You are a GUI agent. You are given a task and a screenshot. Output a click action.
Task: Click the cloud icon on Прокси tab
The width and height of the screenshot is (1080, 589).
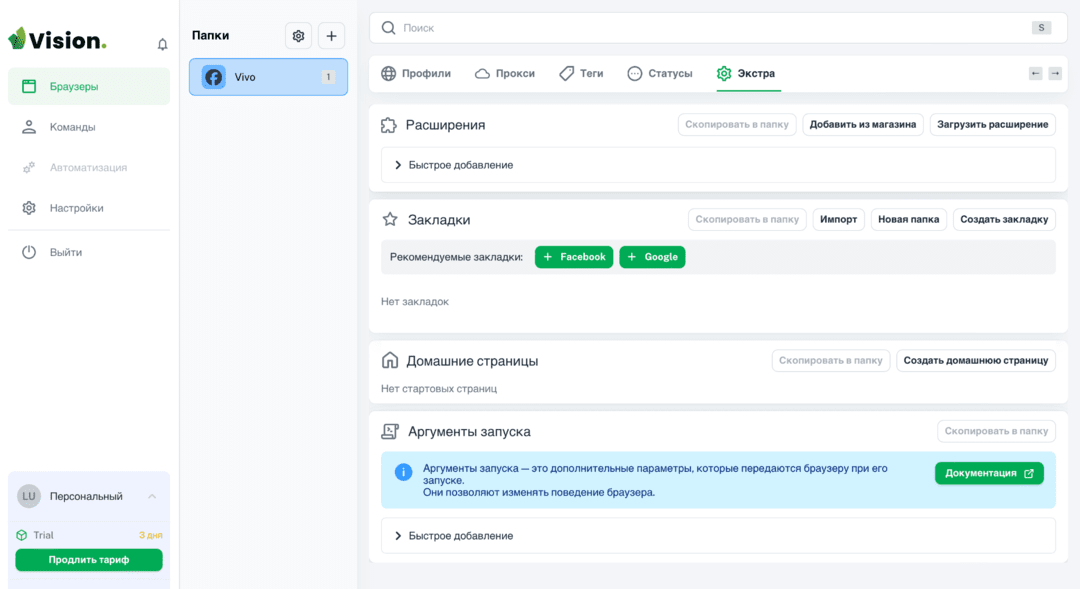click(x=482, y=73)
